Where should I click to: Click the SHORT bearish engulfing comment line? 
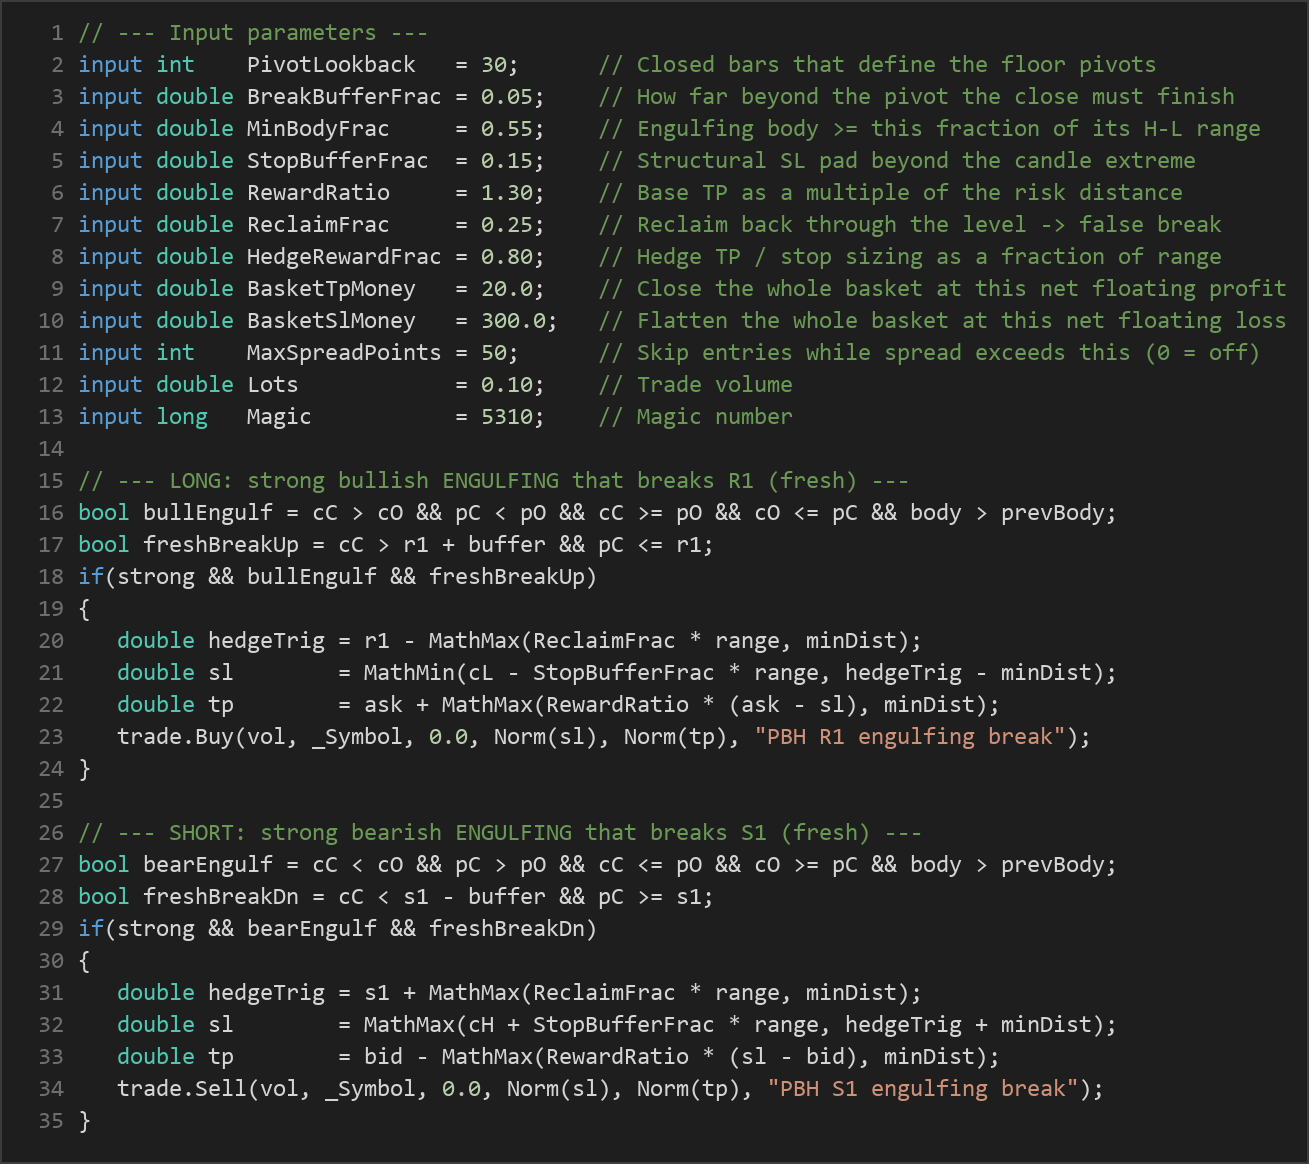[500, 833]
